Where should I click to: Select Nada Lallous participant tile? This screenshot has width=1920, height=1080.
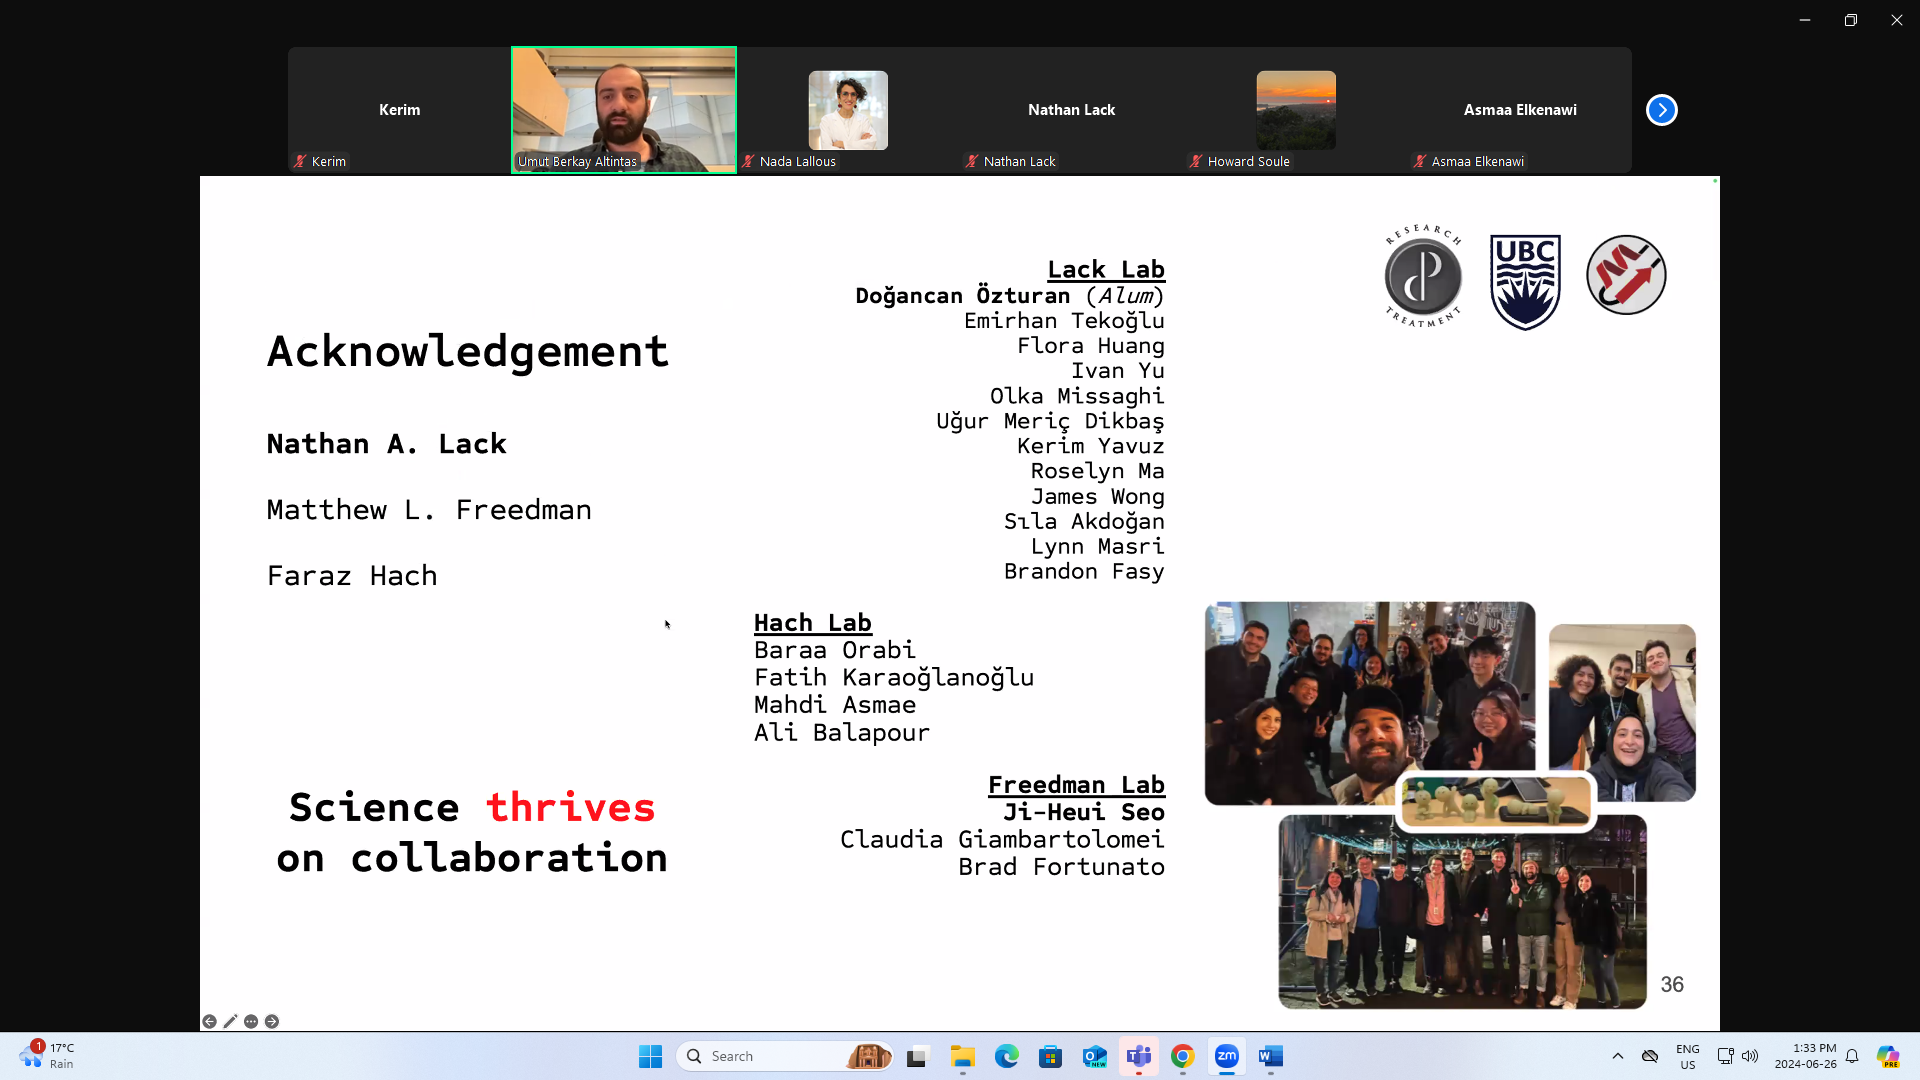point(848,110)
